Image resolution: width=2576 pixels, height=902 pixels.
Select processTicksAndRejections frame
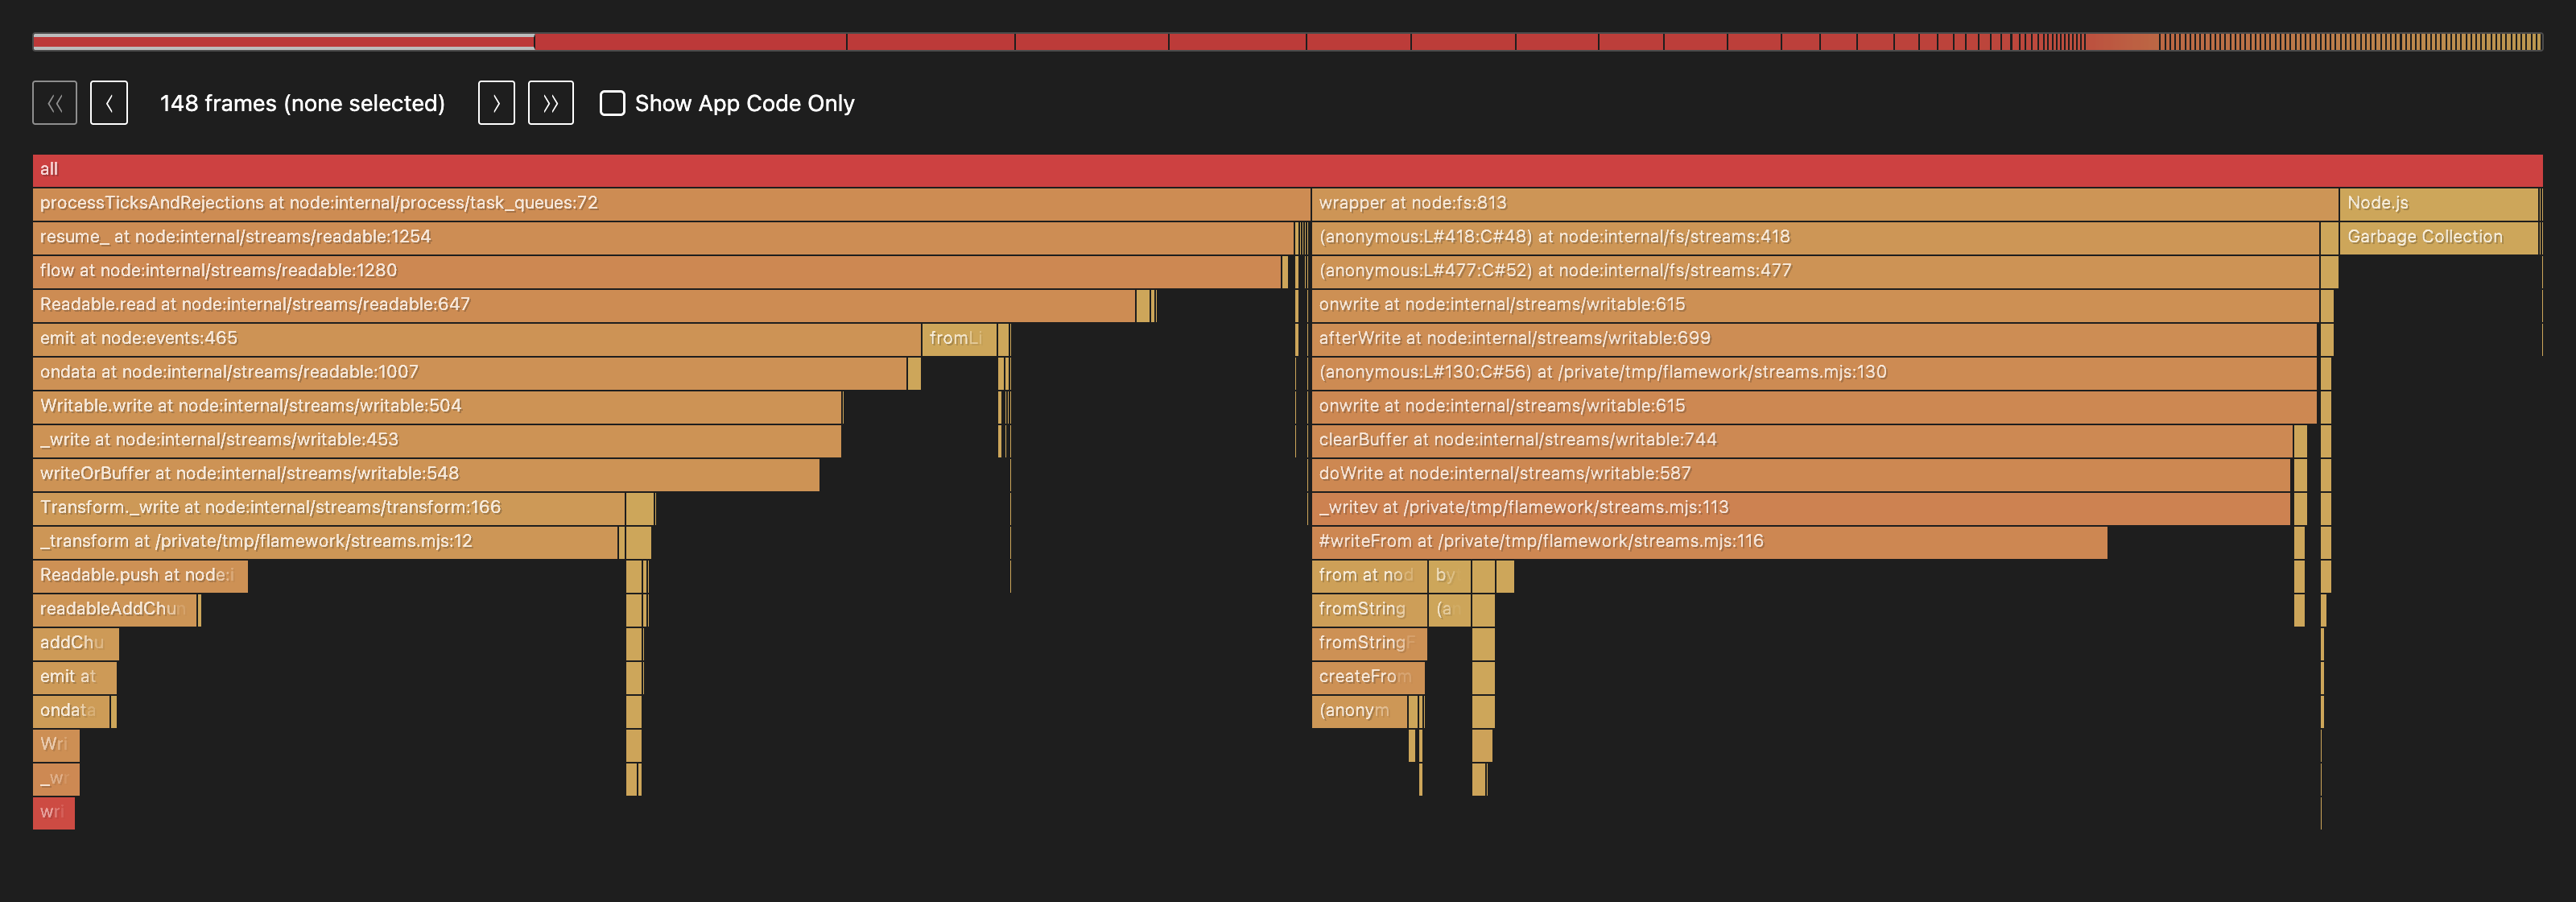click(671, 204)
